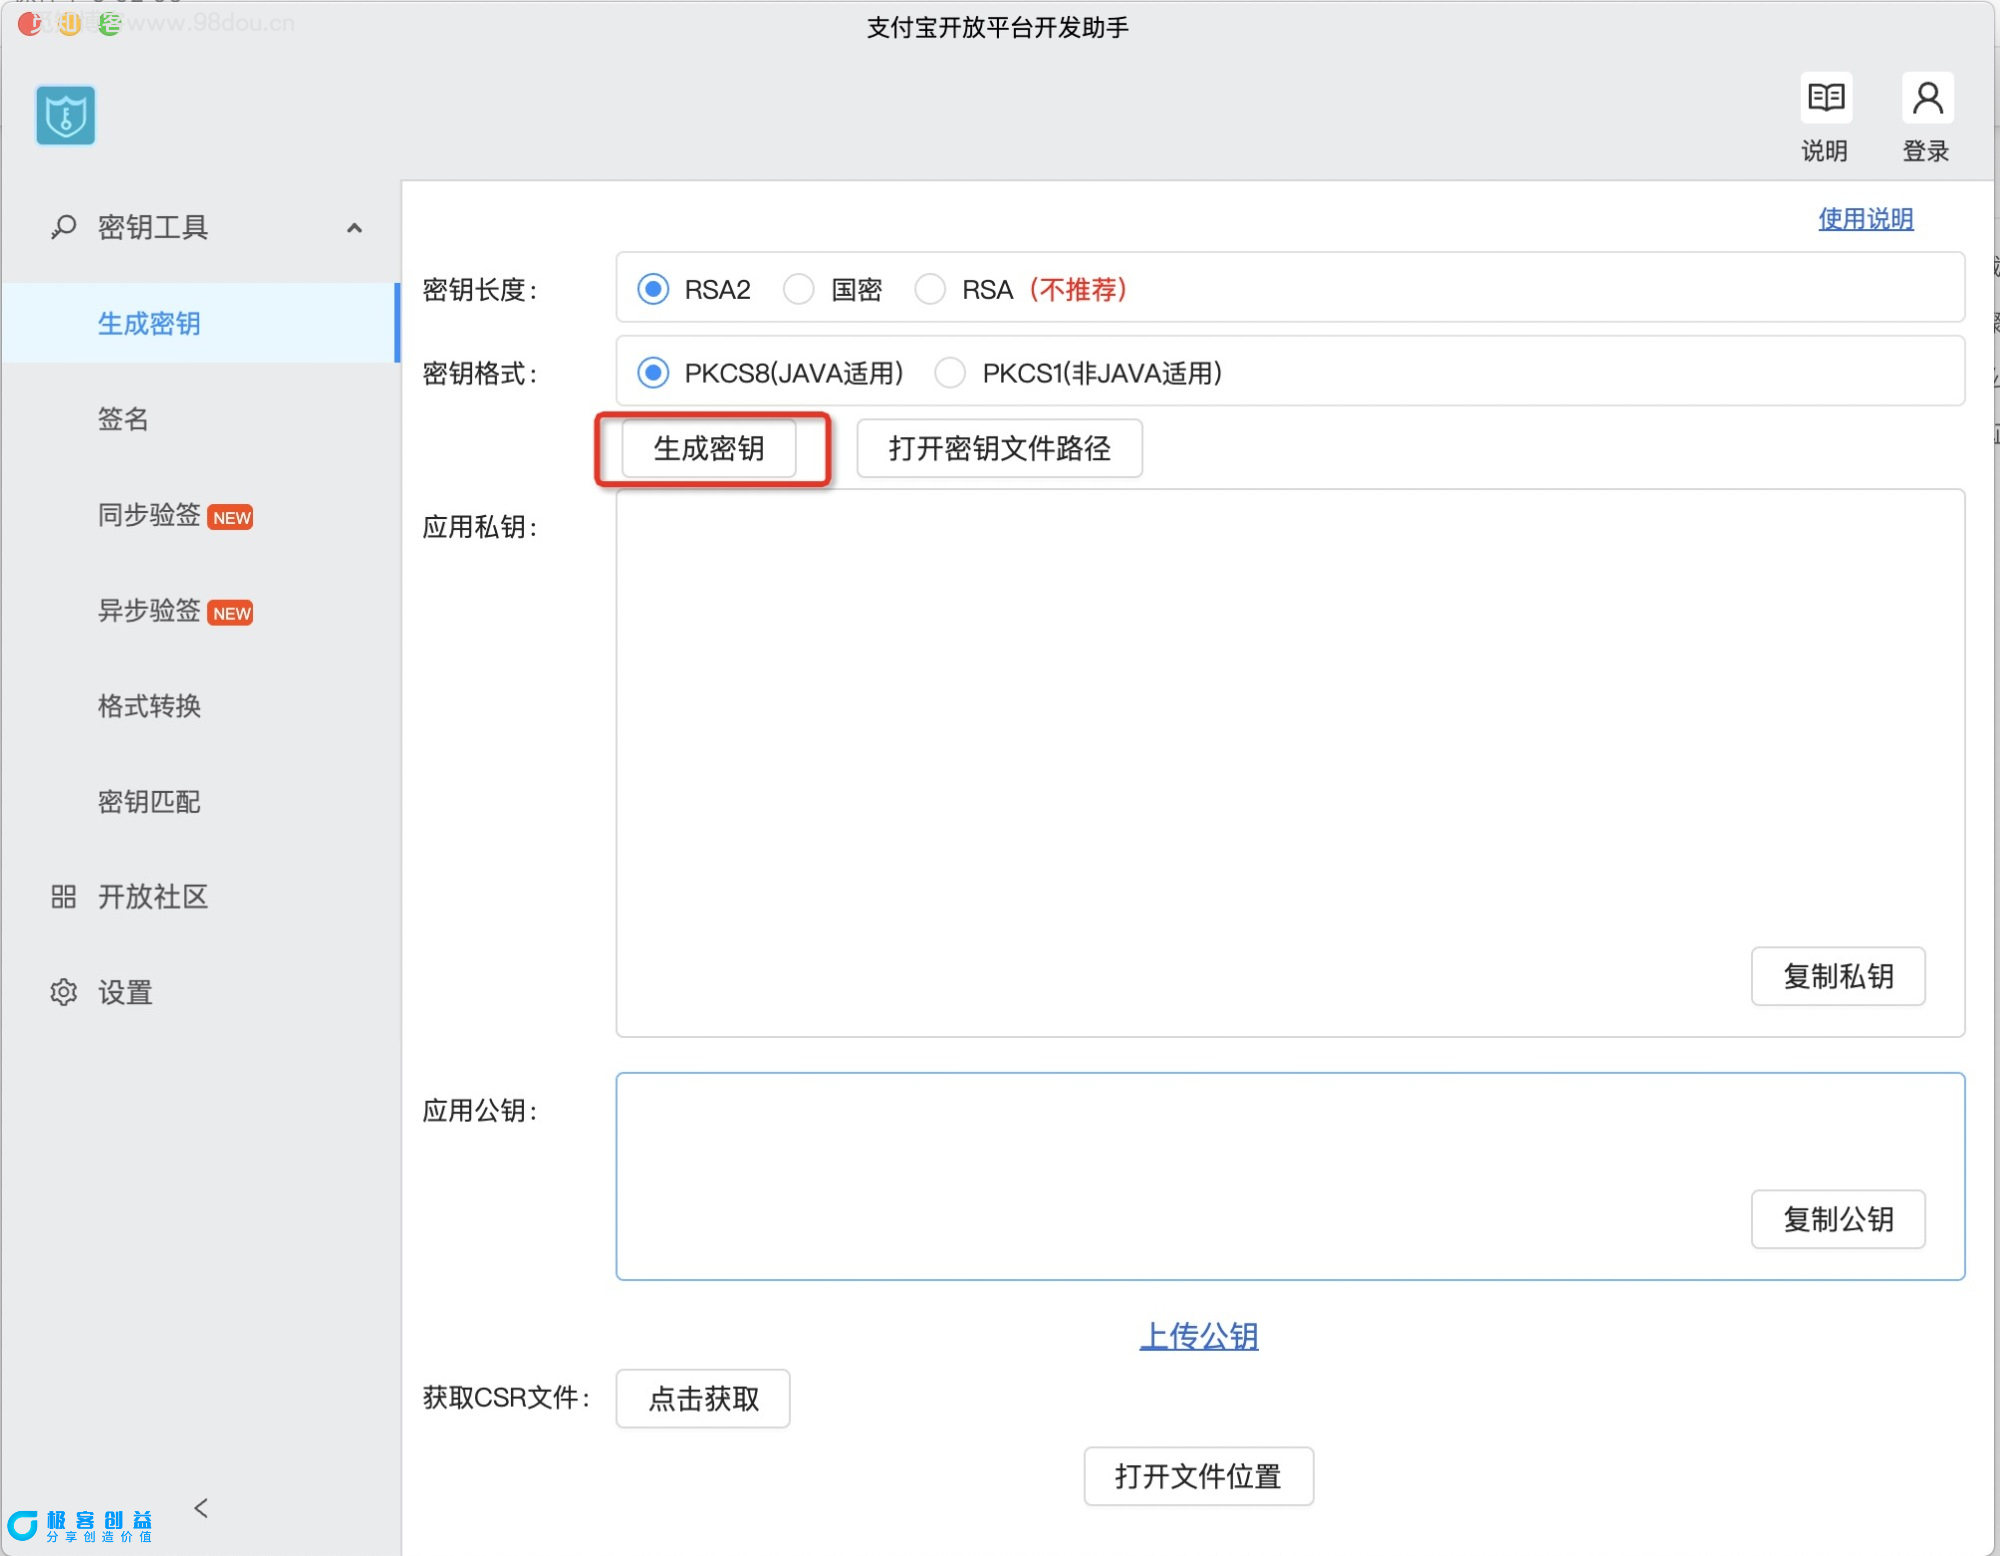Select the RSA (不推荐) radio option
This screenshot has width=2000, height=1556.
click(x=930, y=290)
